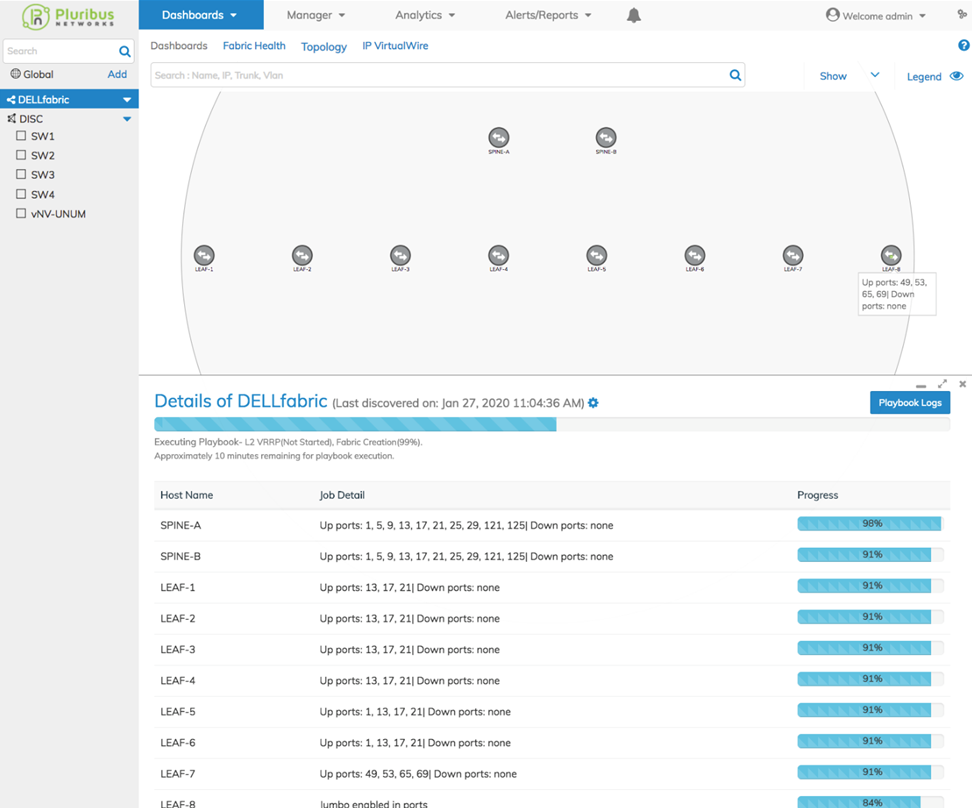Click the Add link beside Global

(x=117, y=74)
